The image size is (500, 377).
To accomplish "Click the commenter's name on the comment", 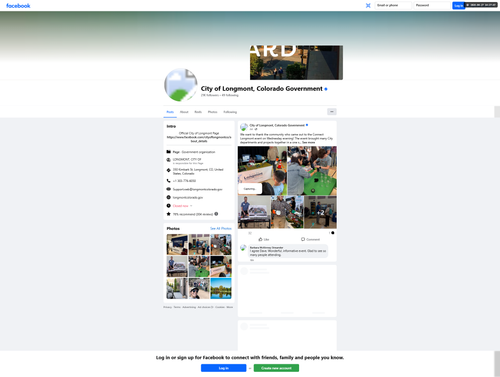I will coord(266,248).
